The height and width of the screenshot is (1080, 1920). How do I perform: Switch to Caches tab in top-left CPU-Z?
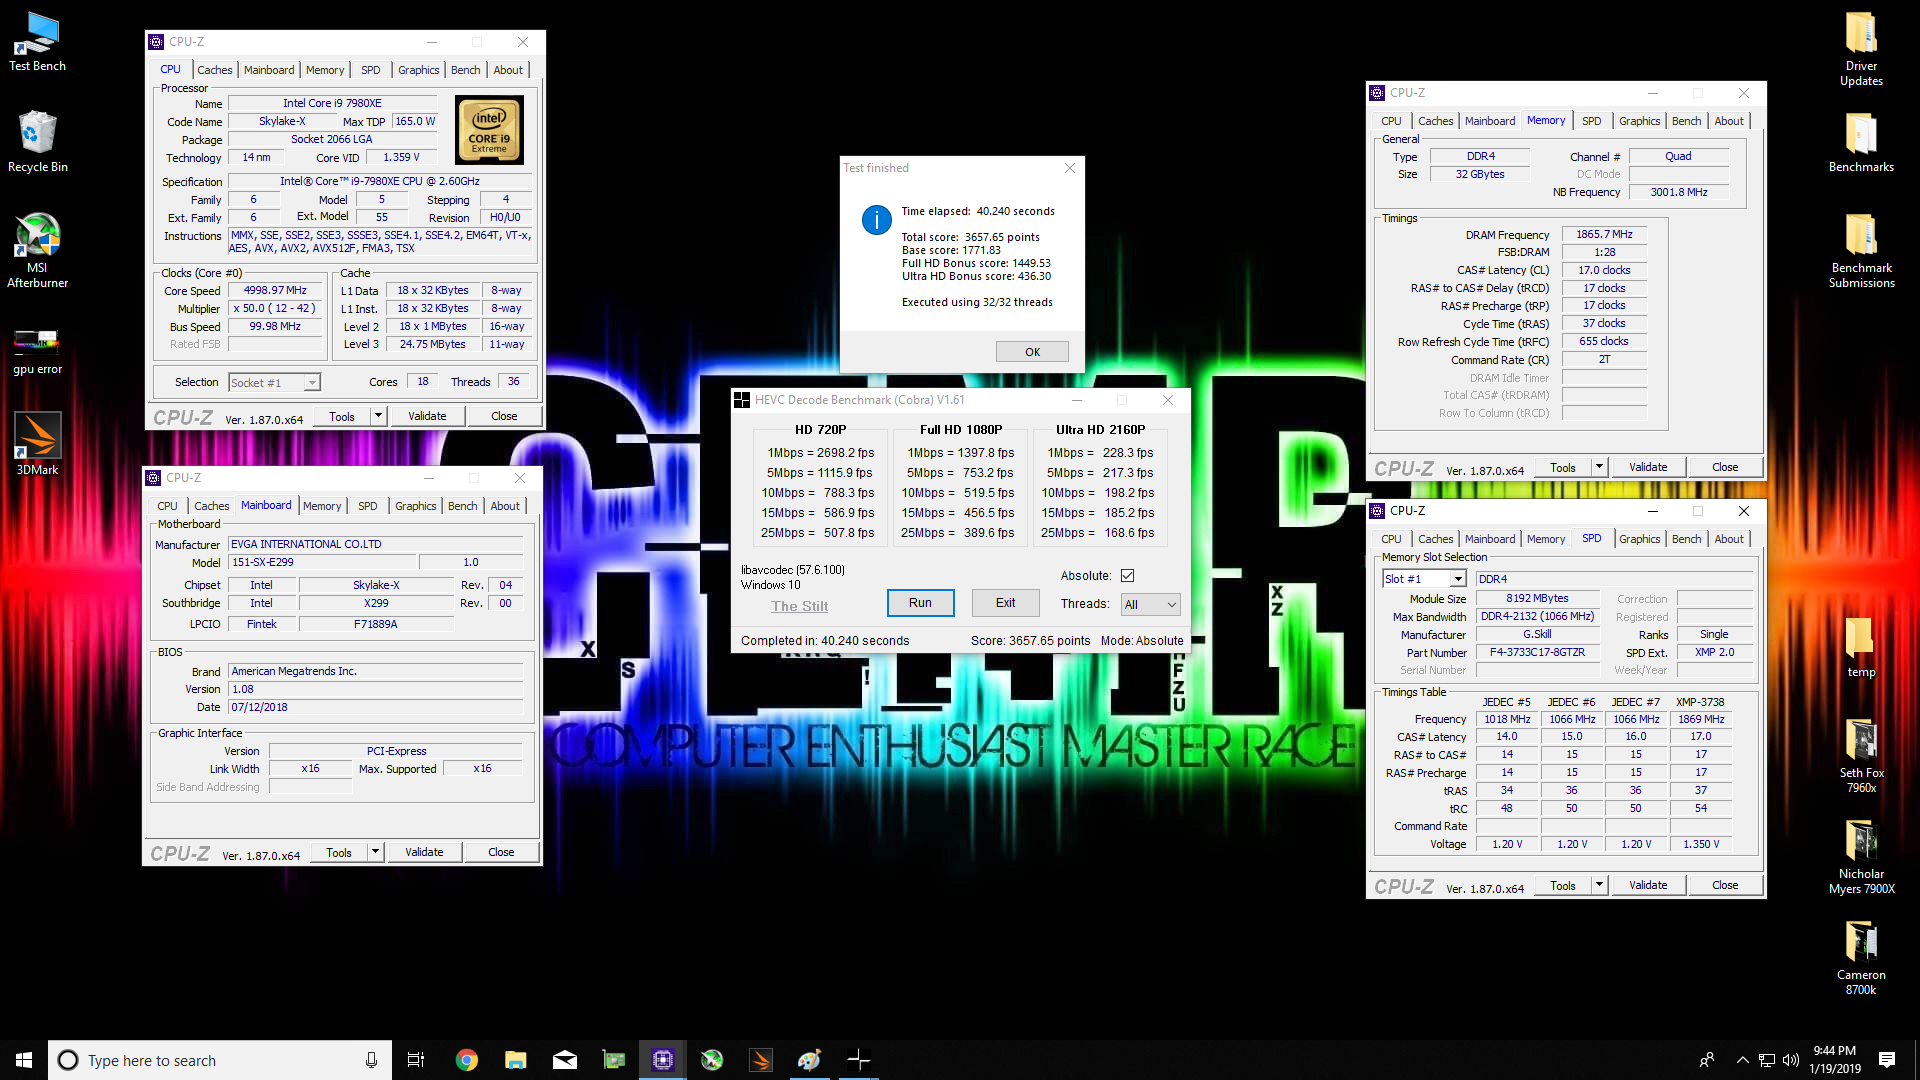(214, 70)
